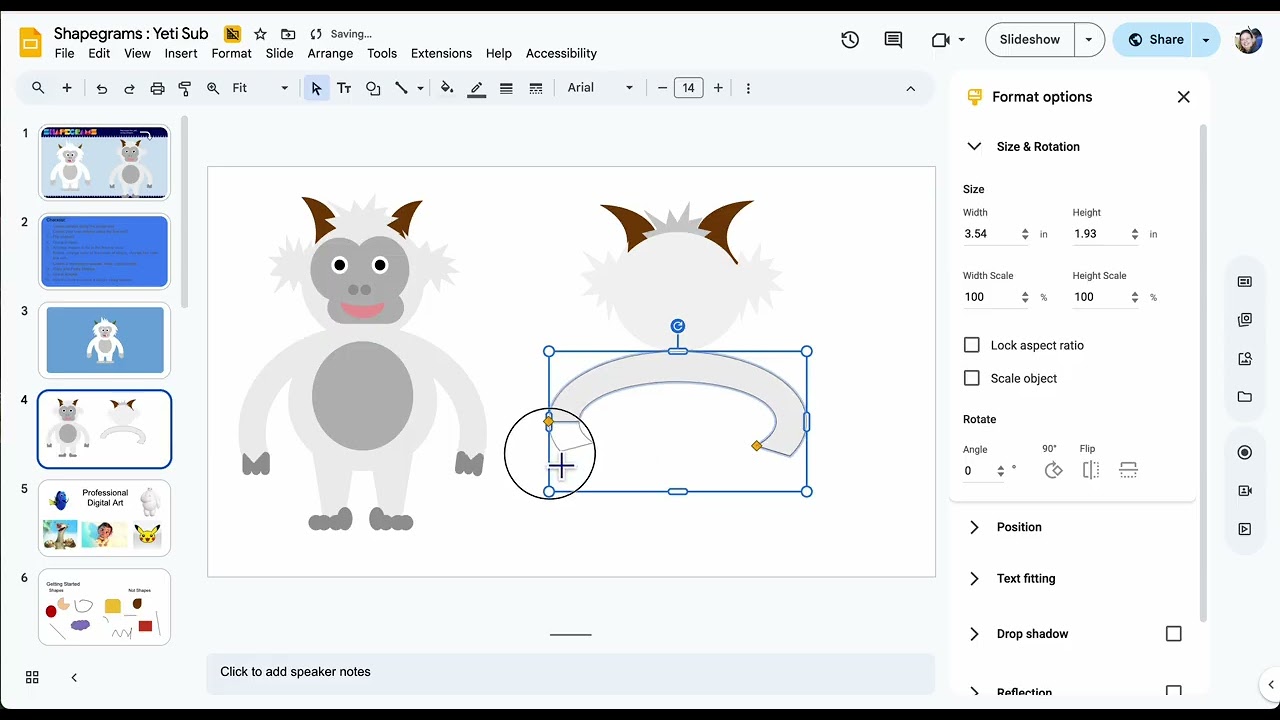The width and height of the screenshot is (1280, 720).
Task: Open the Fill color picker
Action: (x=447, y=88)
